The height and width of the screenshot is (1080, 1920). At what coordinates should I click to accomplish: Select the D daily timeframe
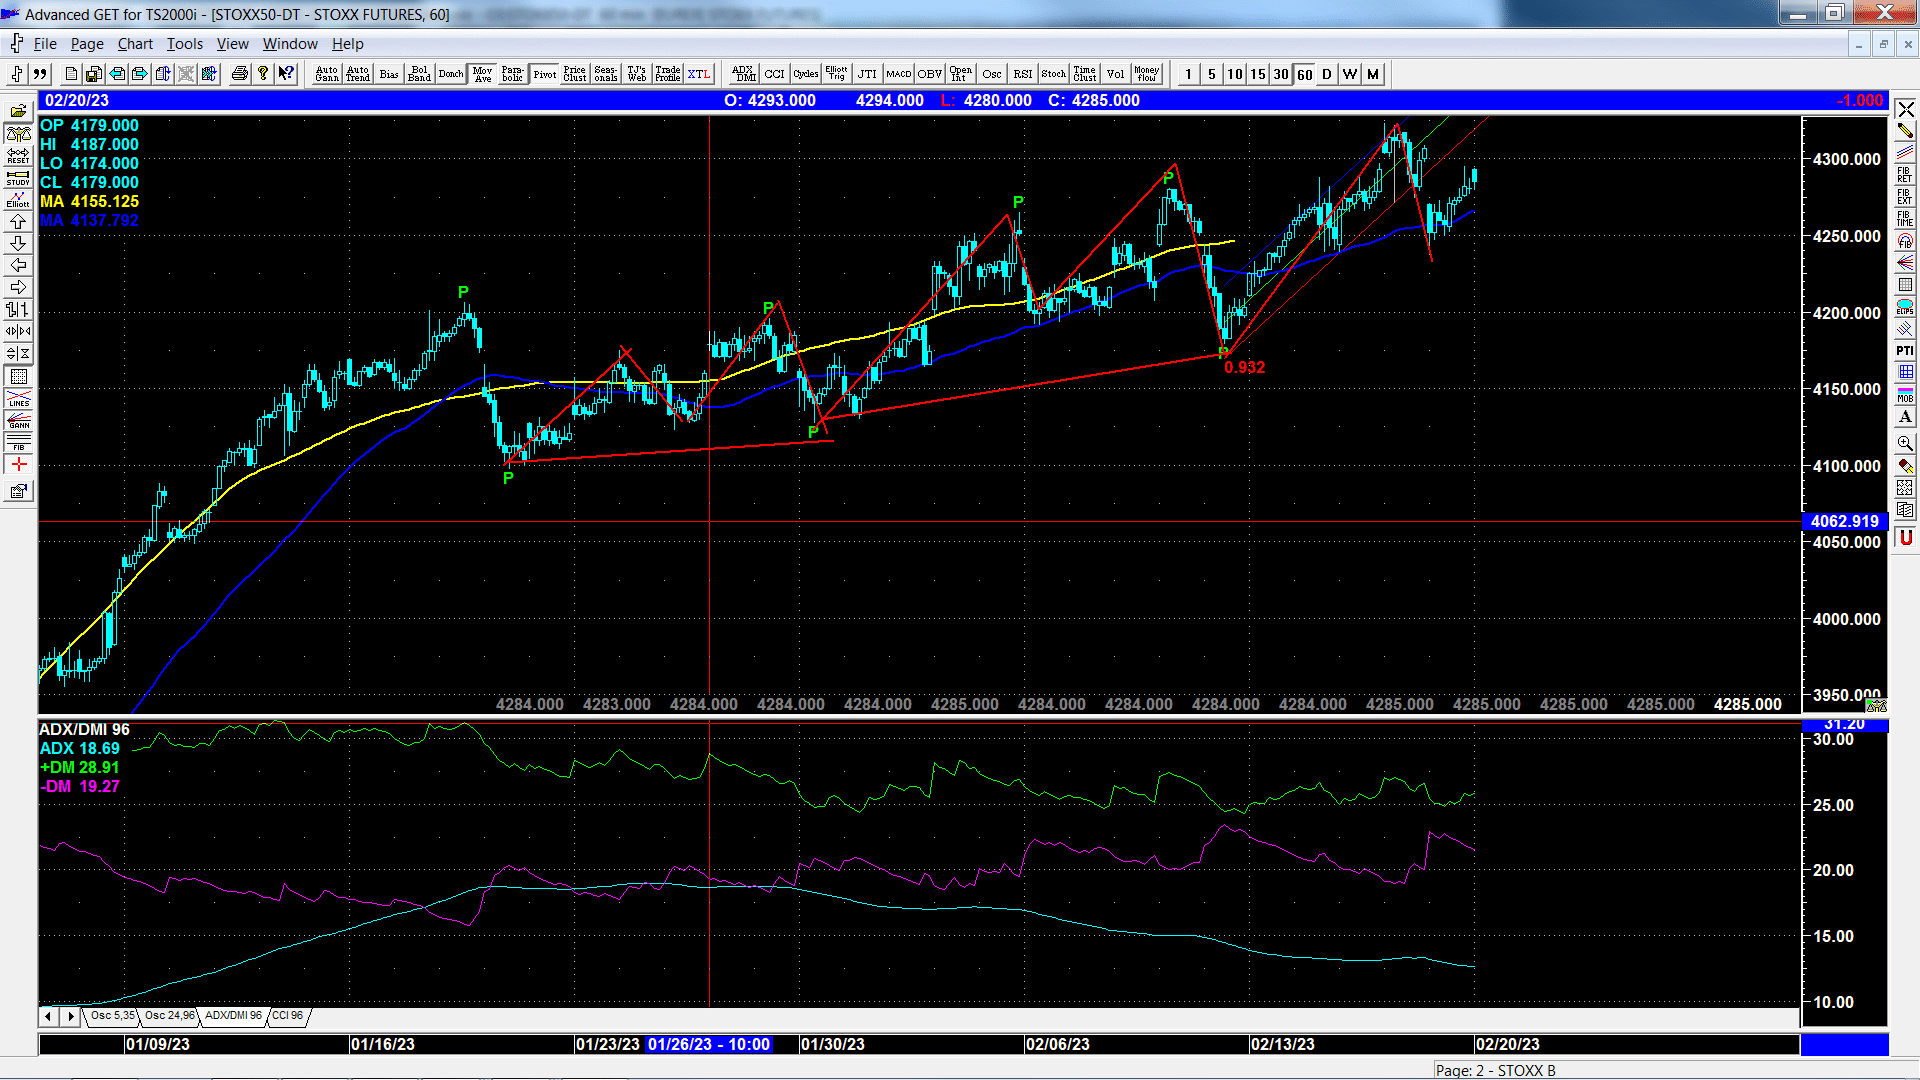pos(1327,74)
